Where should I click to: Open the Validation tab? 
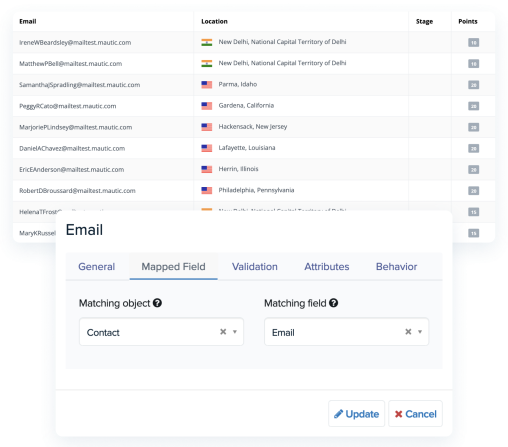click(255, 267)
